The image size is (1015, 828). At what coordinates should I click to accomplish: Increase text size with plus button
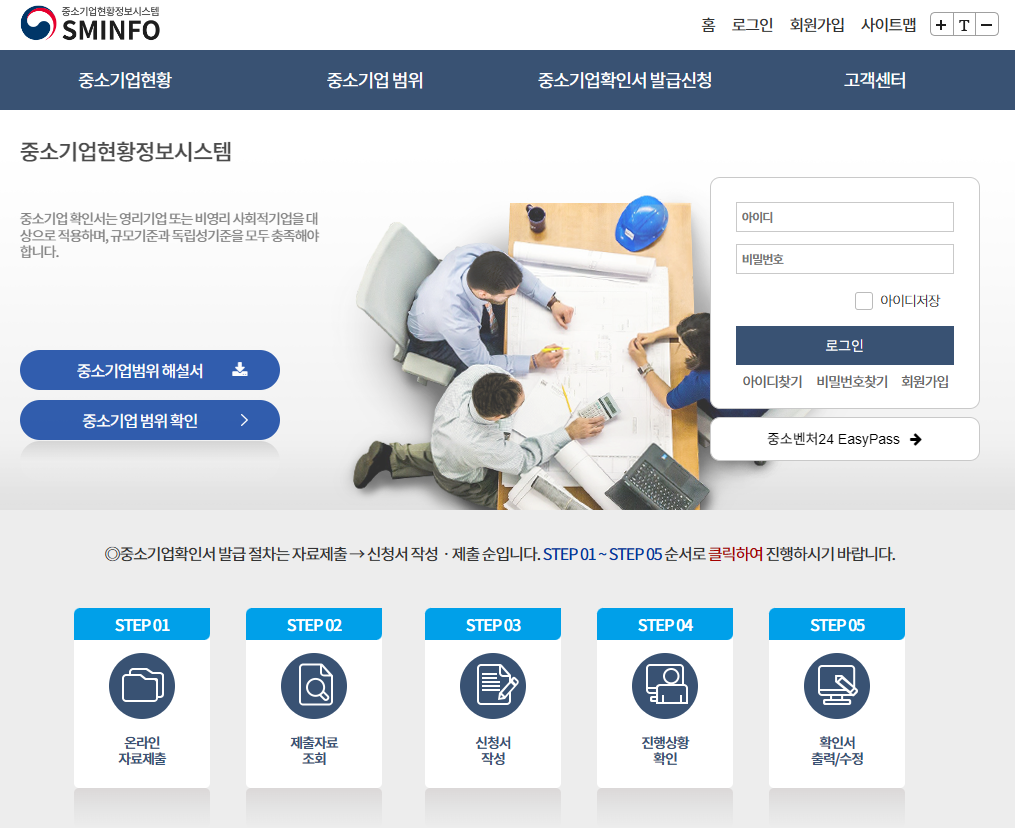pyautogui.click(x=941, y=25)
